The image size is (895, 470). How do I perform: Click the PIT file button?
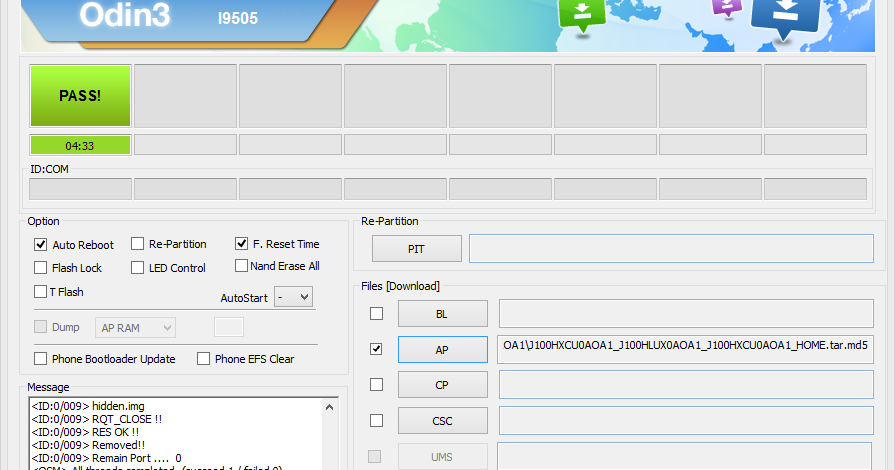pos(417,249)
